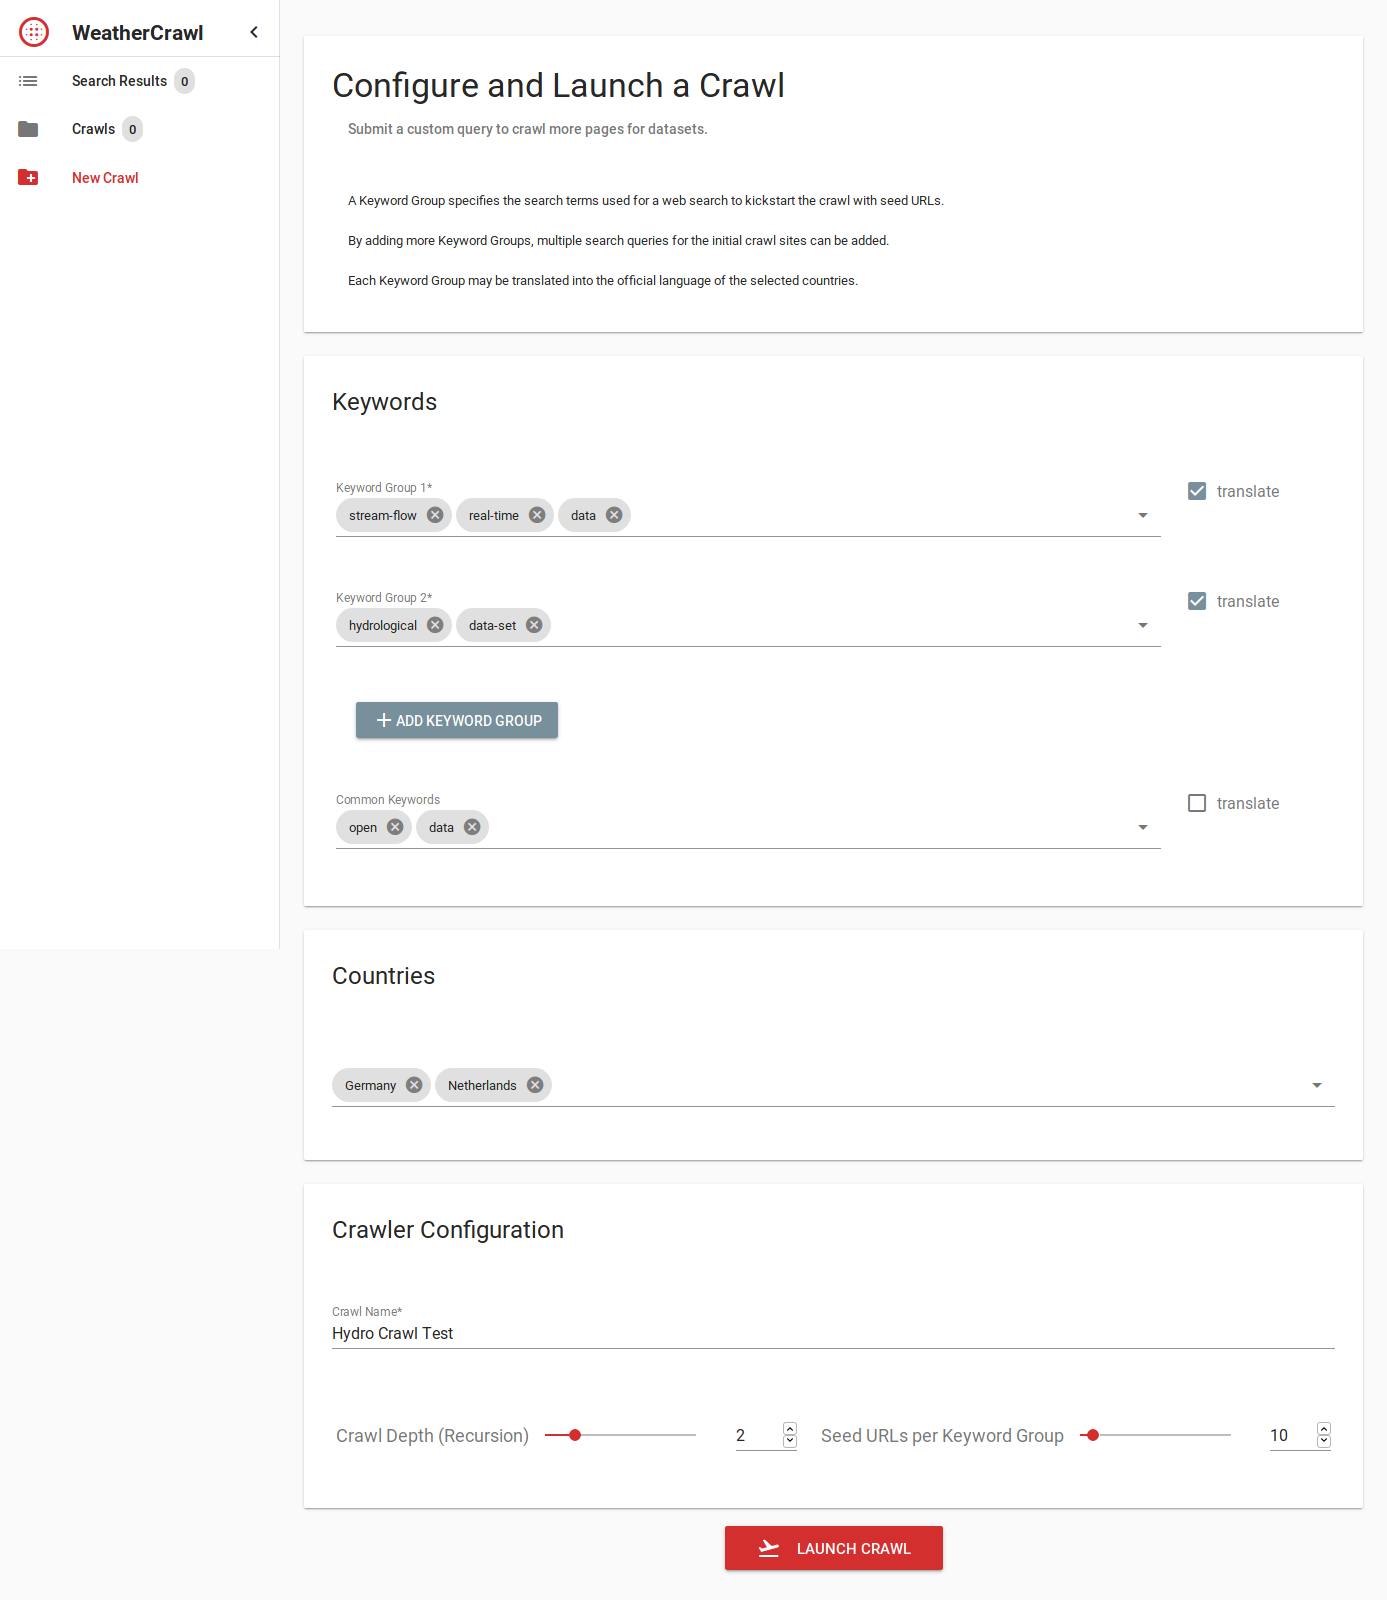Click the 'Configure and Launch a Crawl' heading

click(x=558, y=86)
